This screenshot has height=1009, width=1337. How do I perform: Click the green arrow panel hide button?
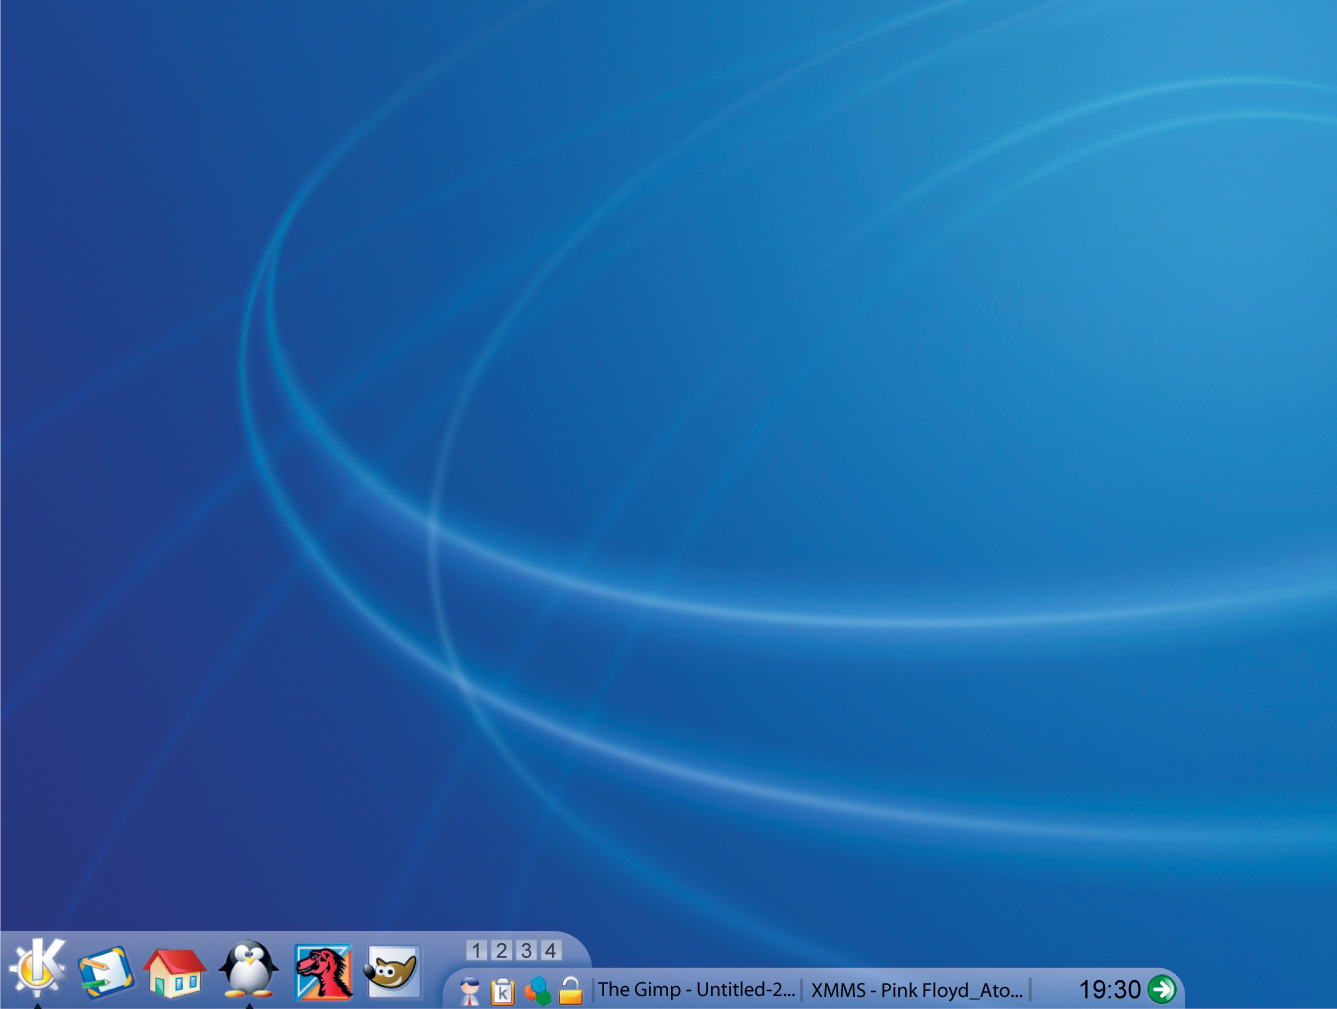pos(1162,989)
